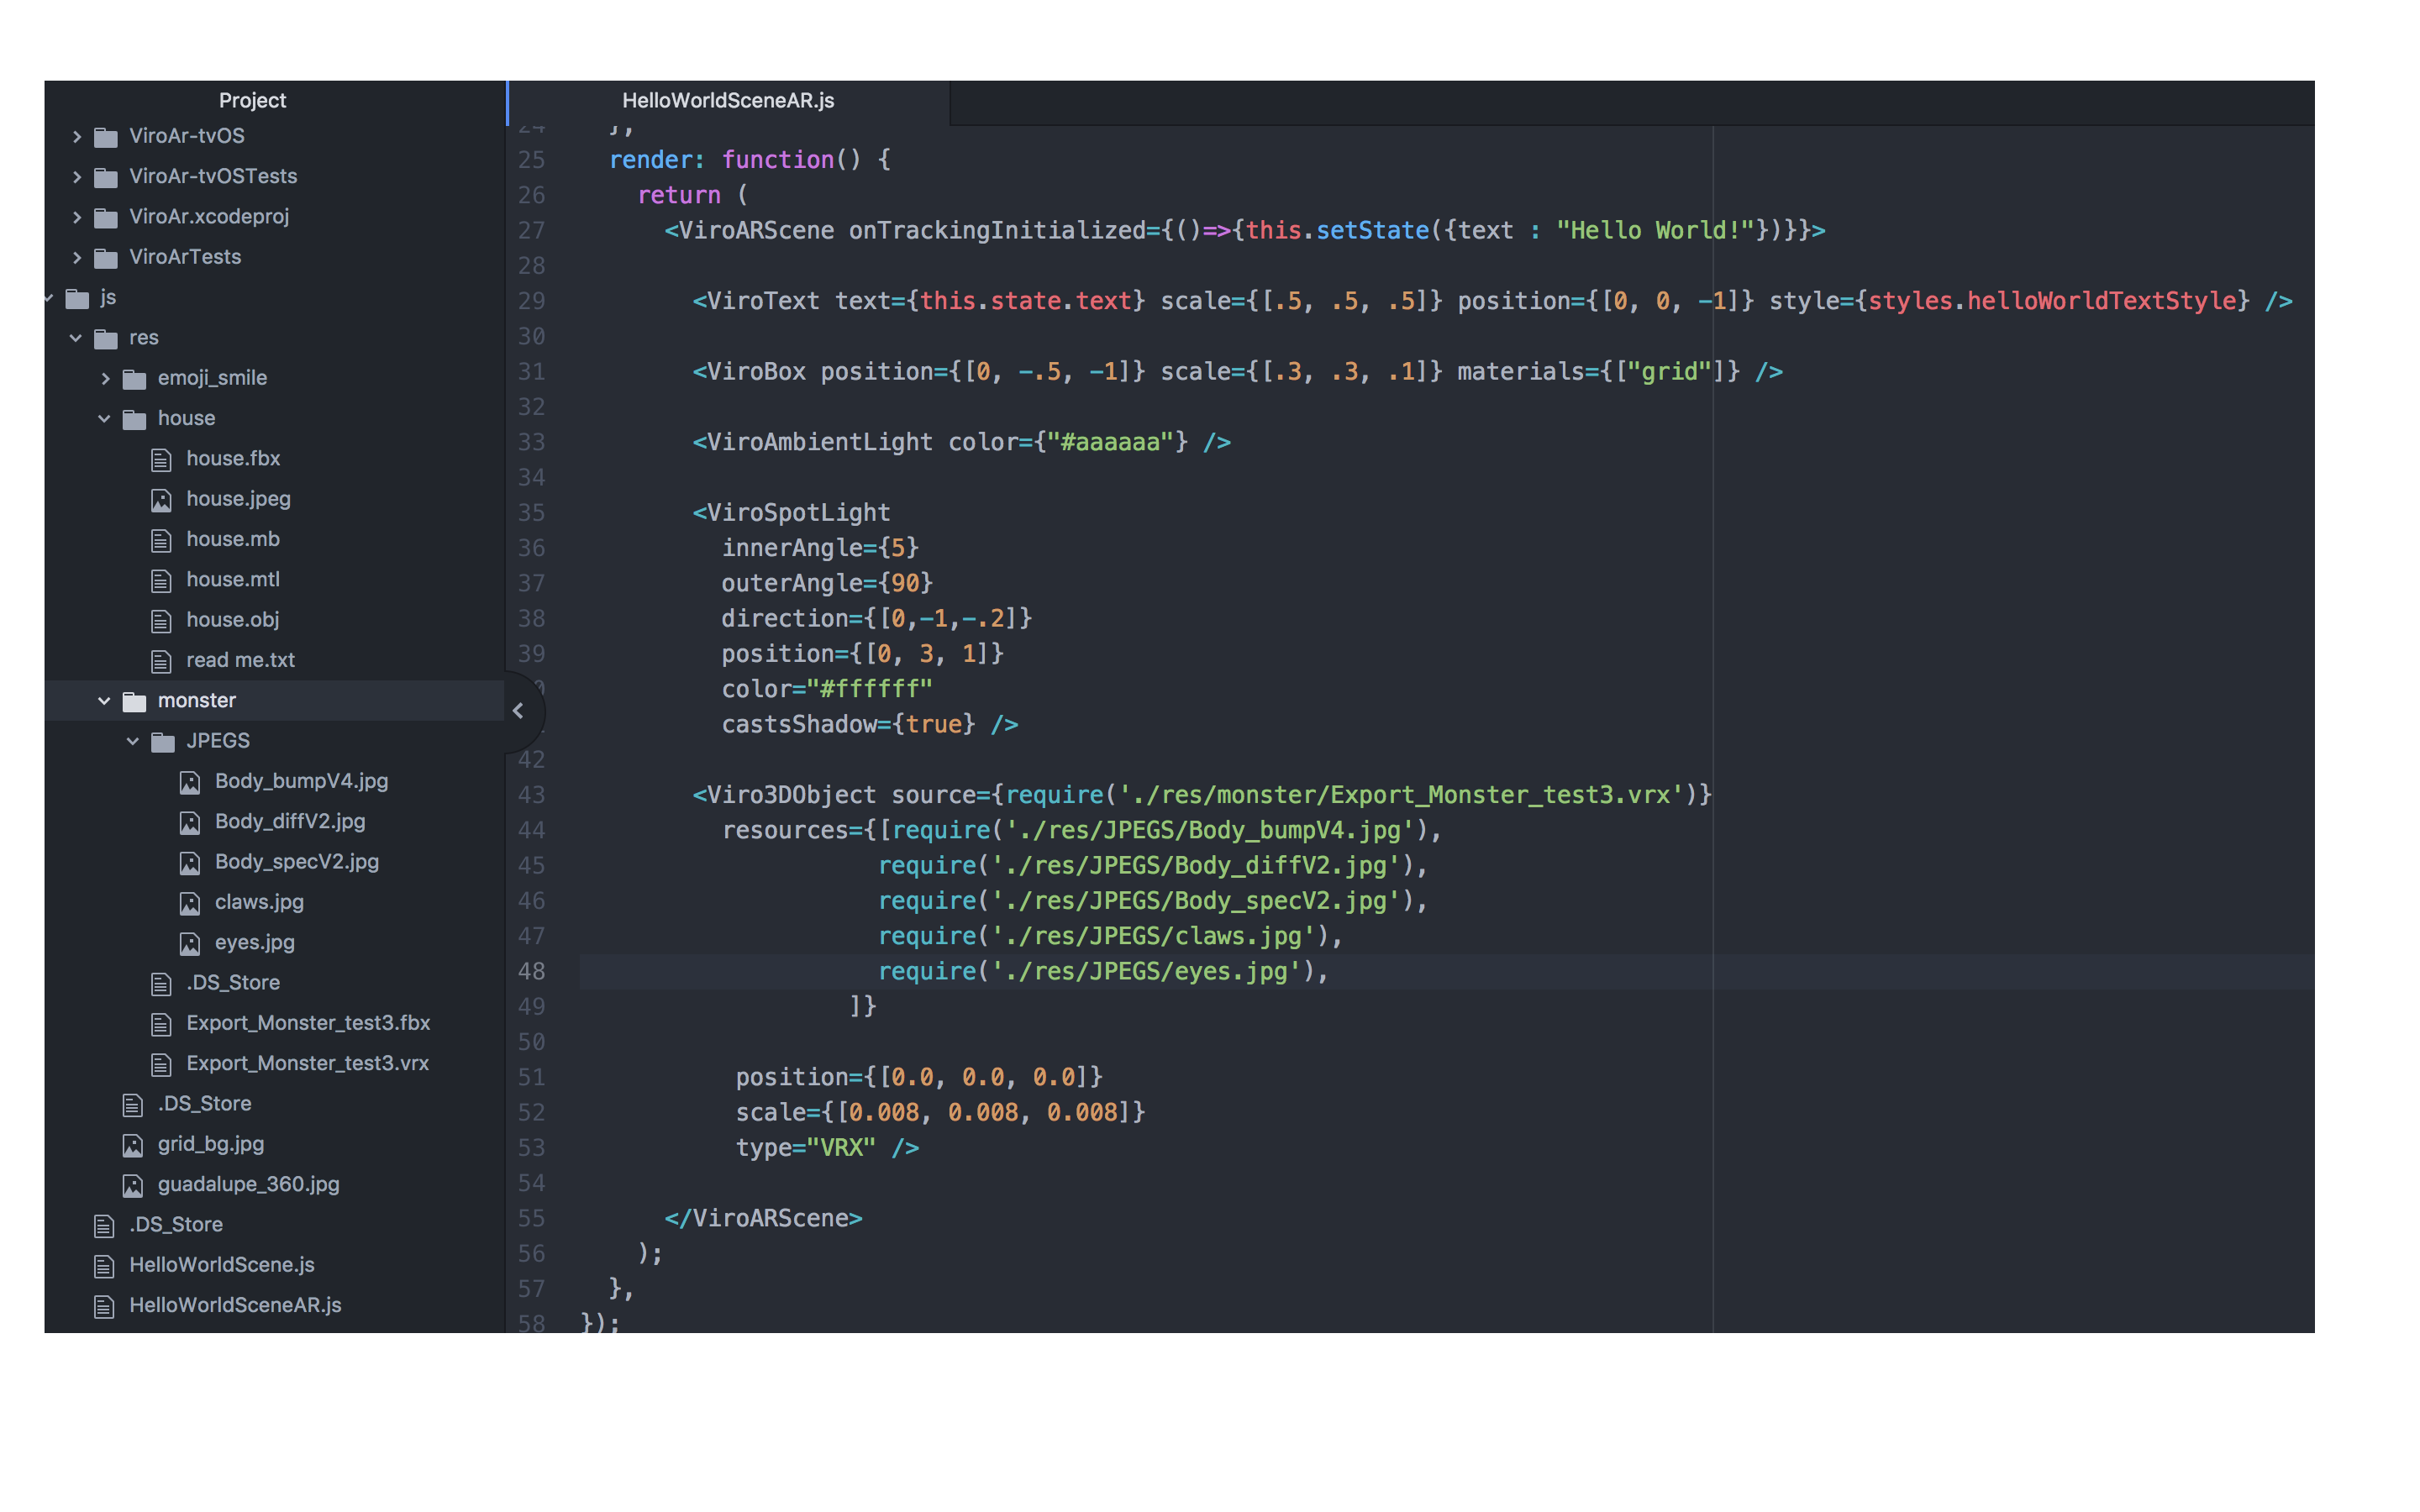Select the monster folder in the tree
The width and height of the screenshot is (2420, 1512).
pos(197,700)
